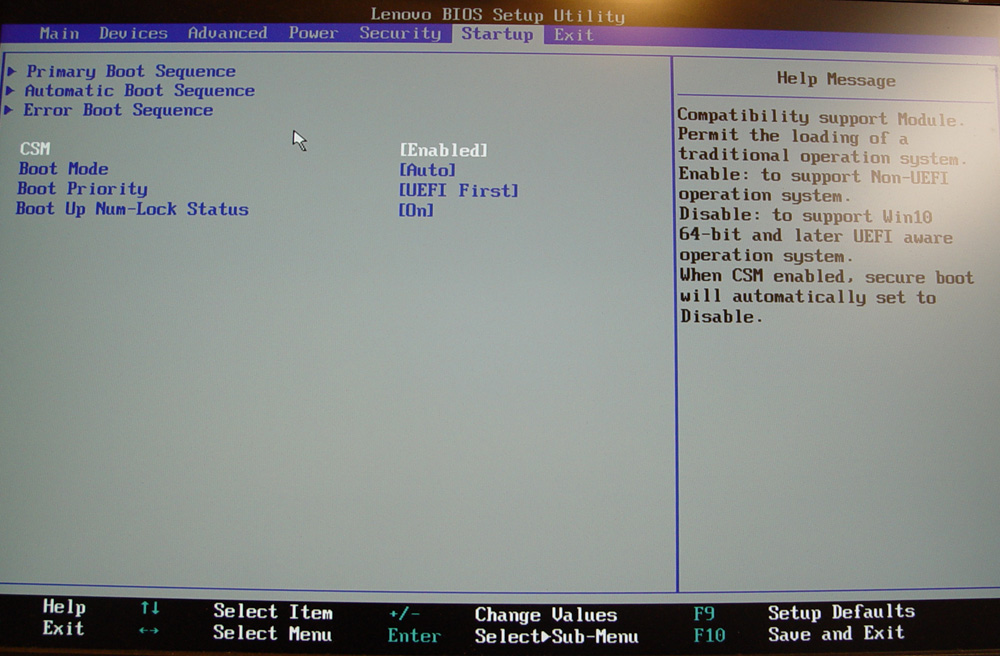Open the Security tab
Image resolution: width=1000 pixels, height=656 pixels.
[400, 33]
